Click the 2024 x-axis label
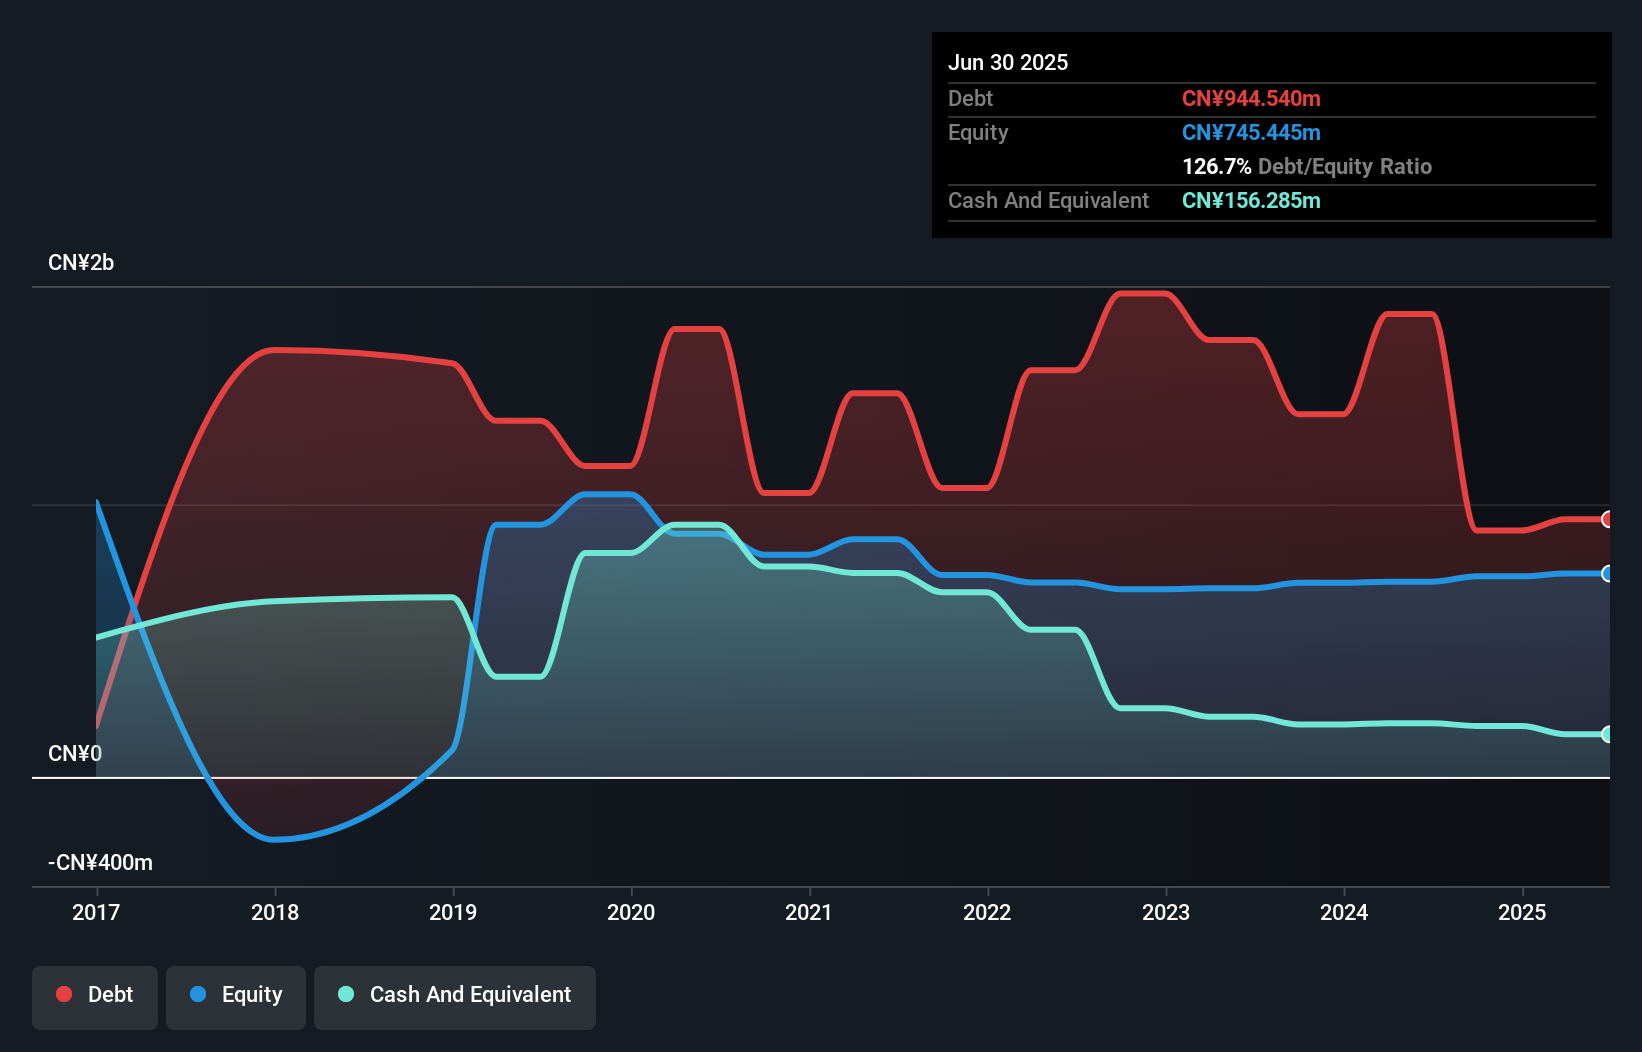This screenshot has width=1642, height=1052. (1344, 912)
